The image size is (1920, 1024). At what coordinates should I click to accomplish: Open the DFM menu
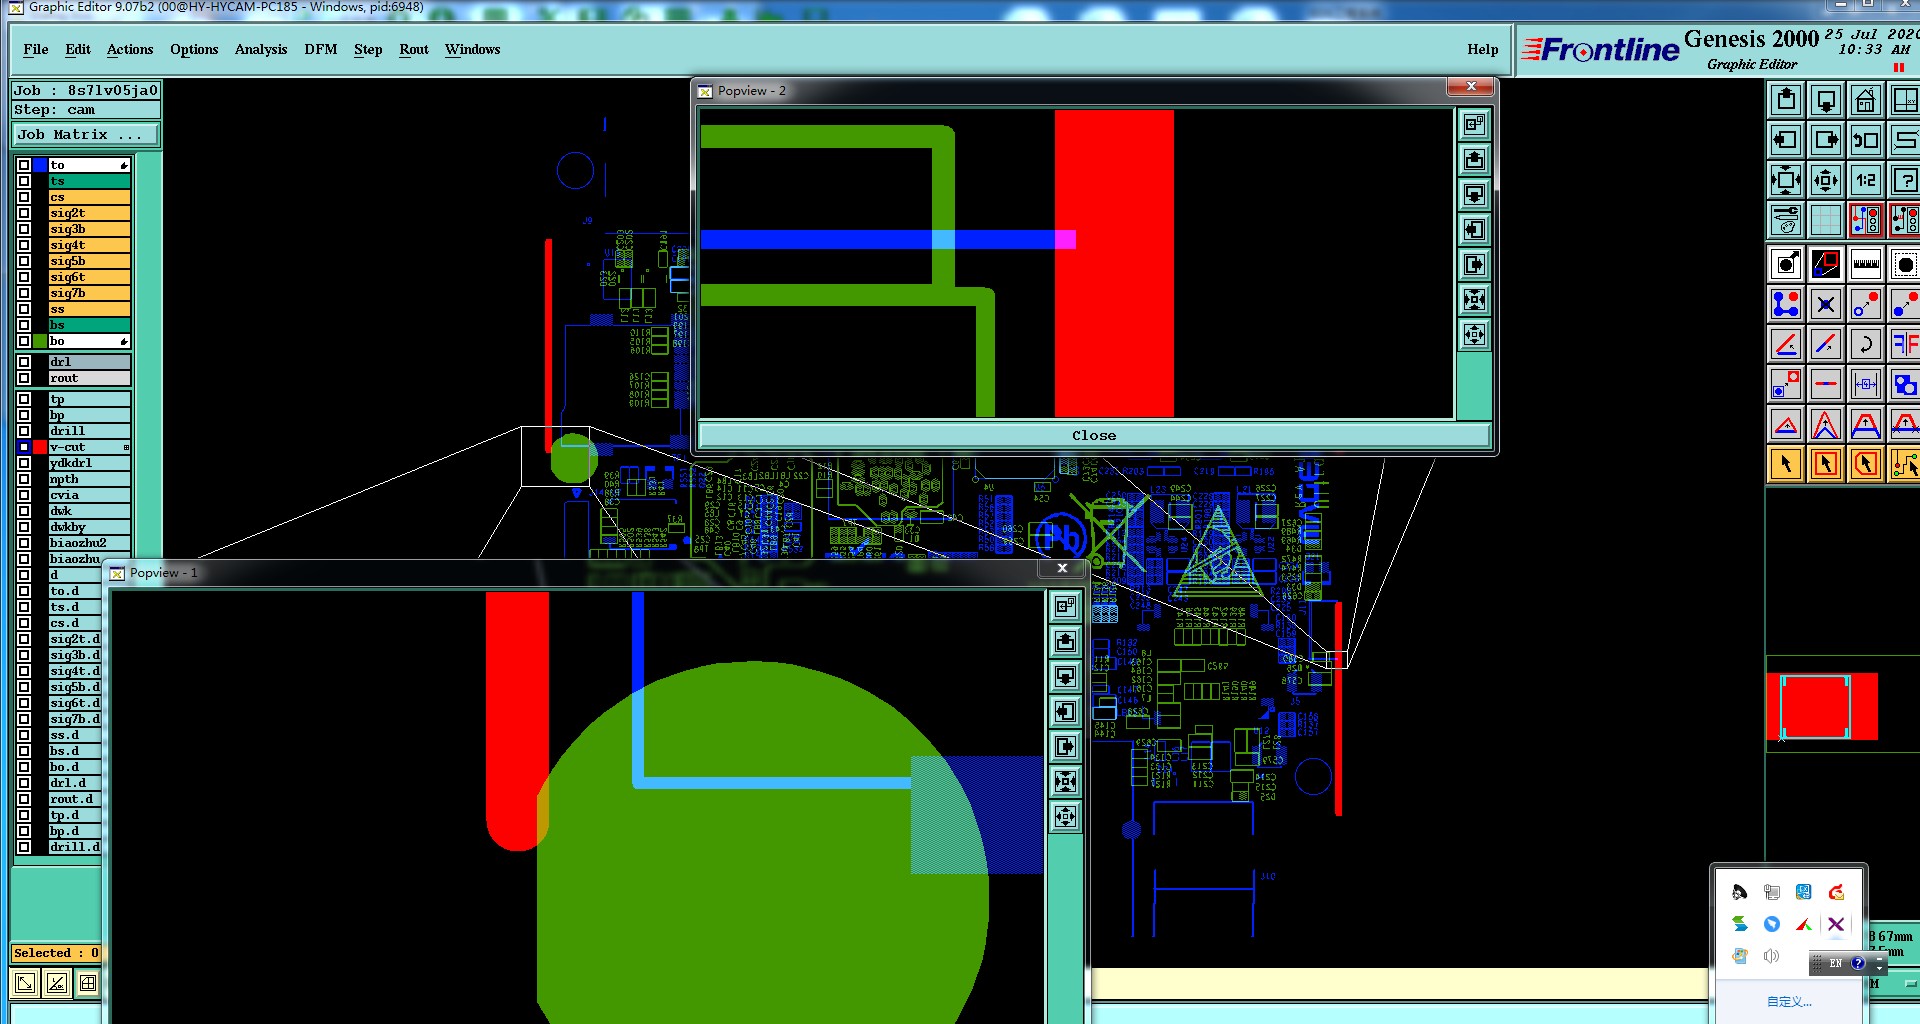coord(321,49)
